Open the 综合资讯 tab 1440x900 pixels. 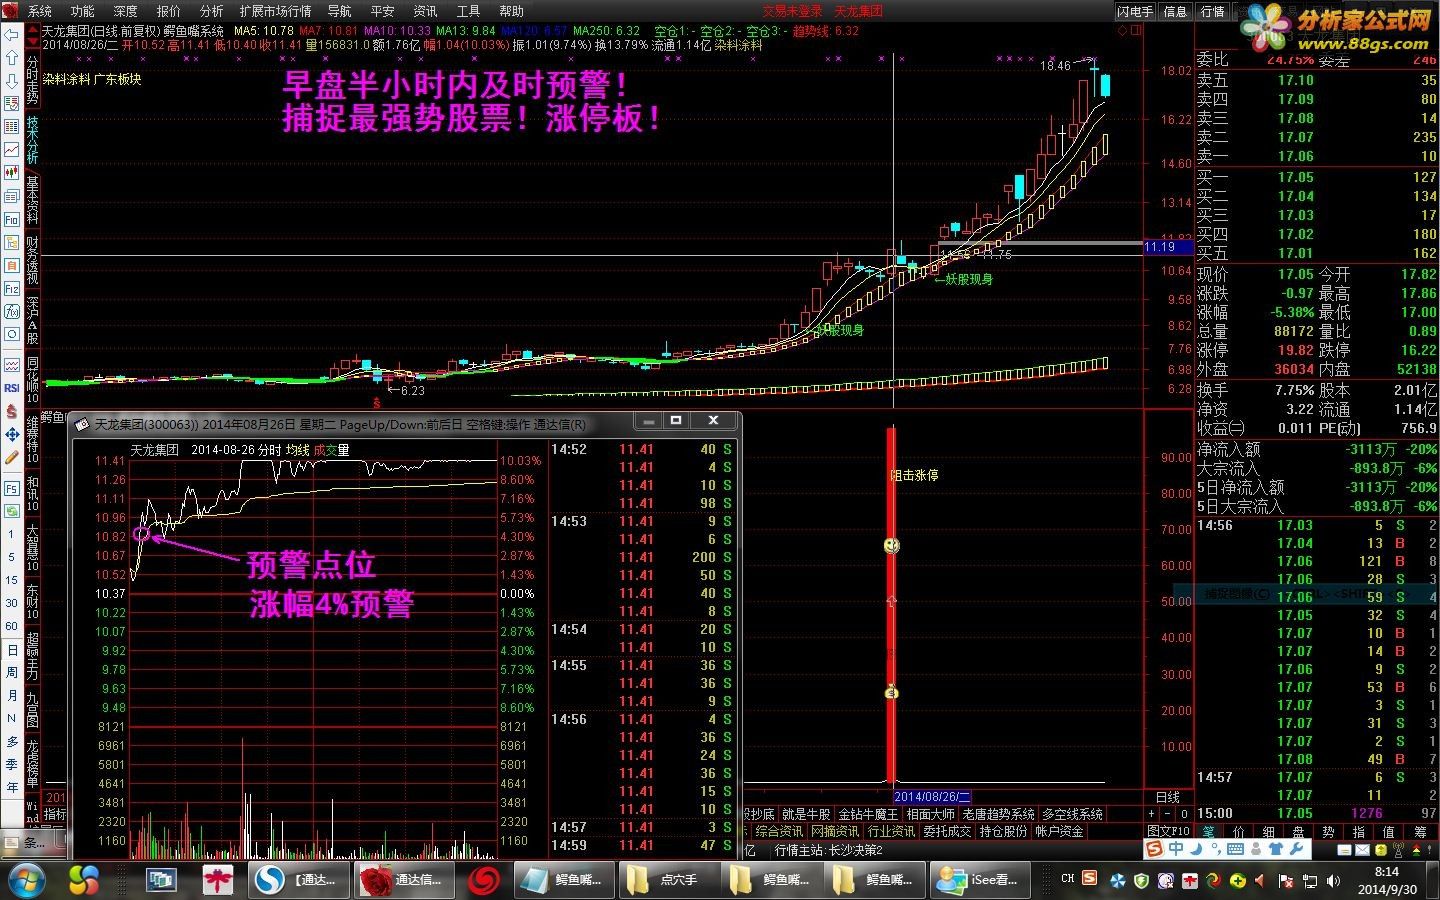[778, 831]
